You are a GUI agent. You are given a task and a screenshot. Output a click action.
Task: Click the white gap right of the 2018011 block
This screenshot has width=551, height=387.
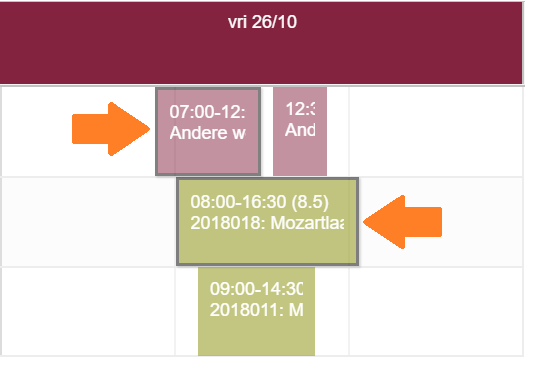pos(331,311)
